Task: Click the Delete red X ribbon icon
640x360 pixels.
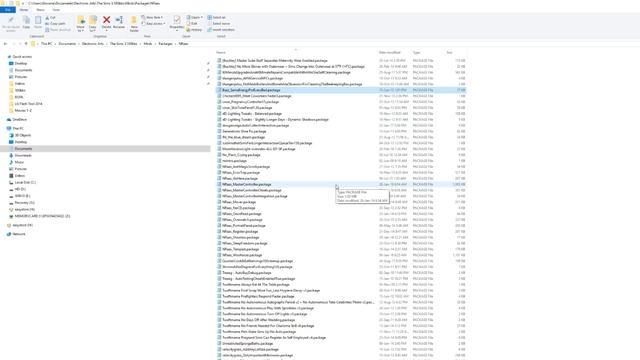Action: click(107, 20)
